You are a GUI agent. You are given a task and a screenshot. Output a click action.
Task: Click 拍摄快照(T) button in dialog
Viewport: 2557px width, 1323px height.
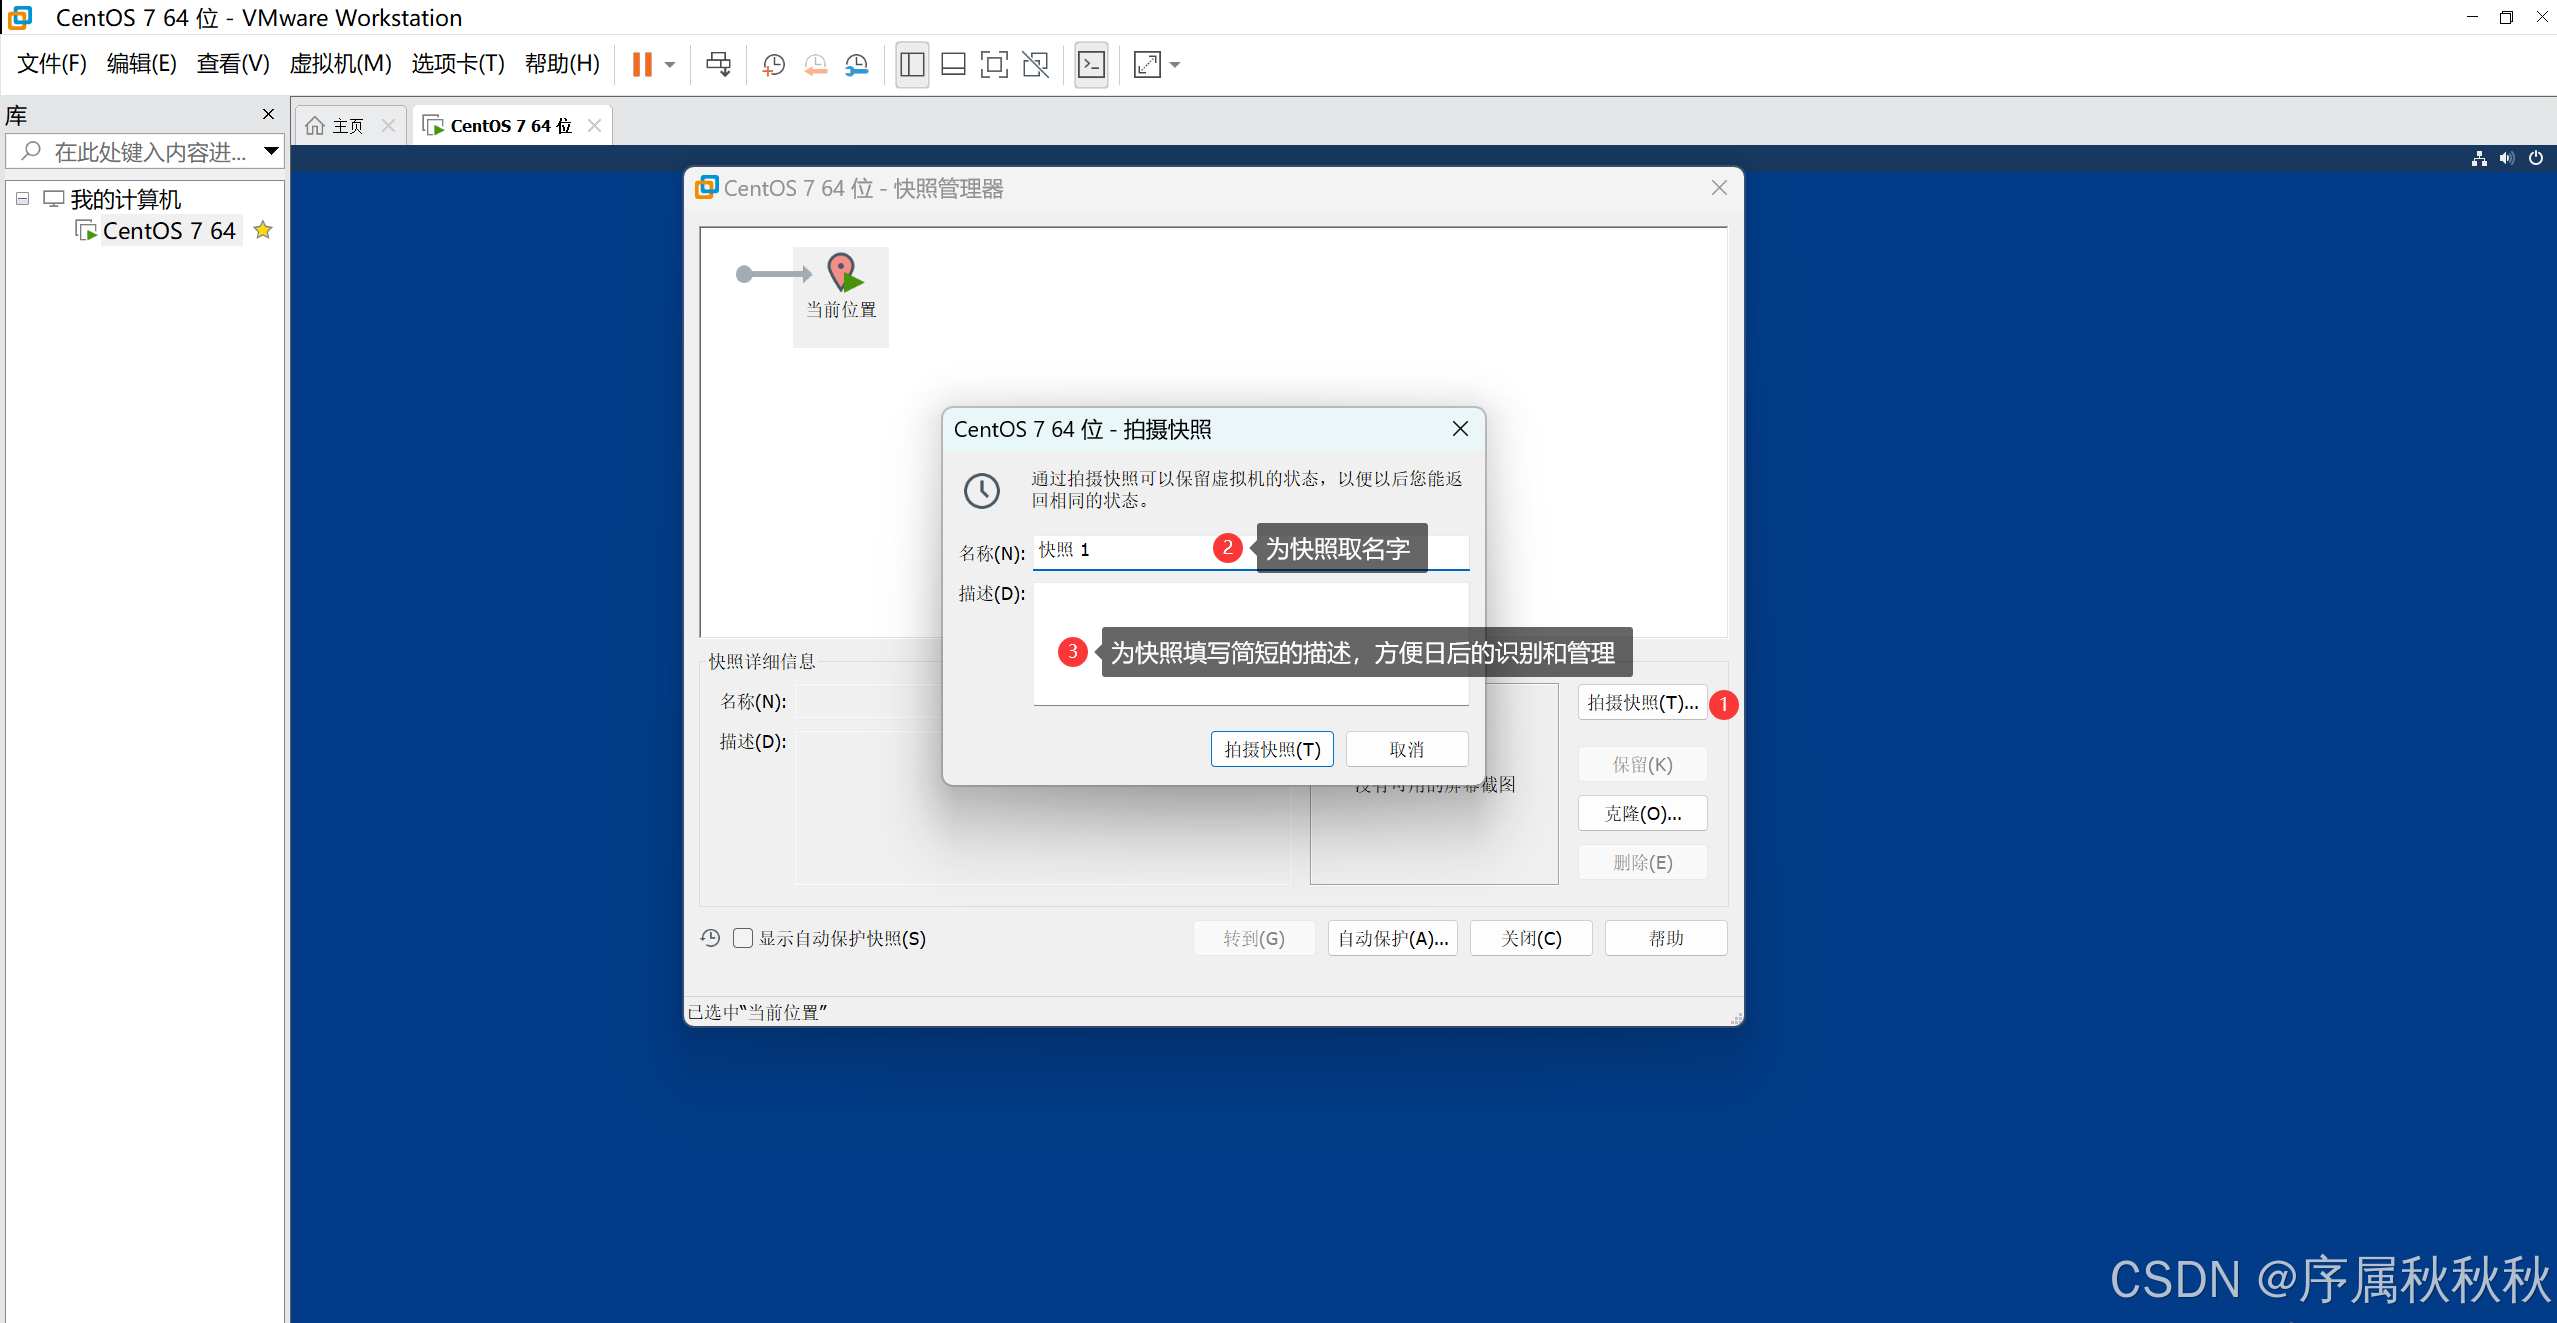coord(1271,749)
